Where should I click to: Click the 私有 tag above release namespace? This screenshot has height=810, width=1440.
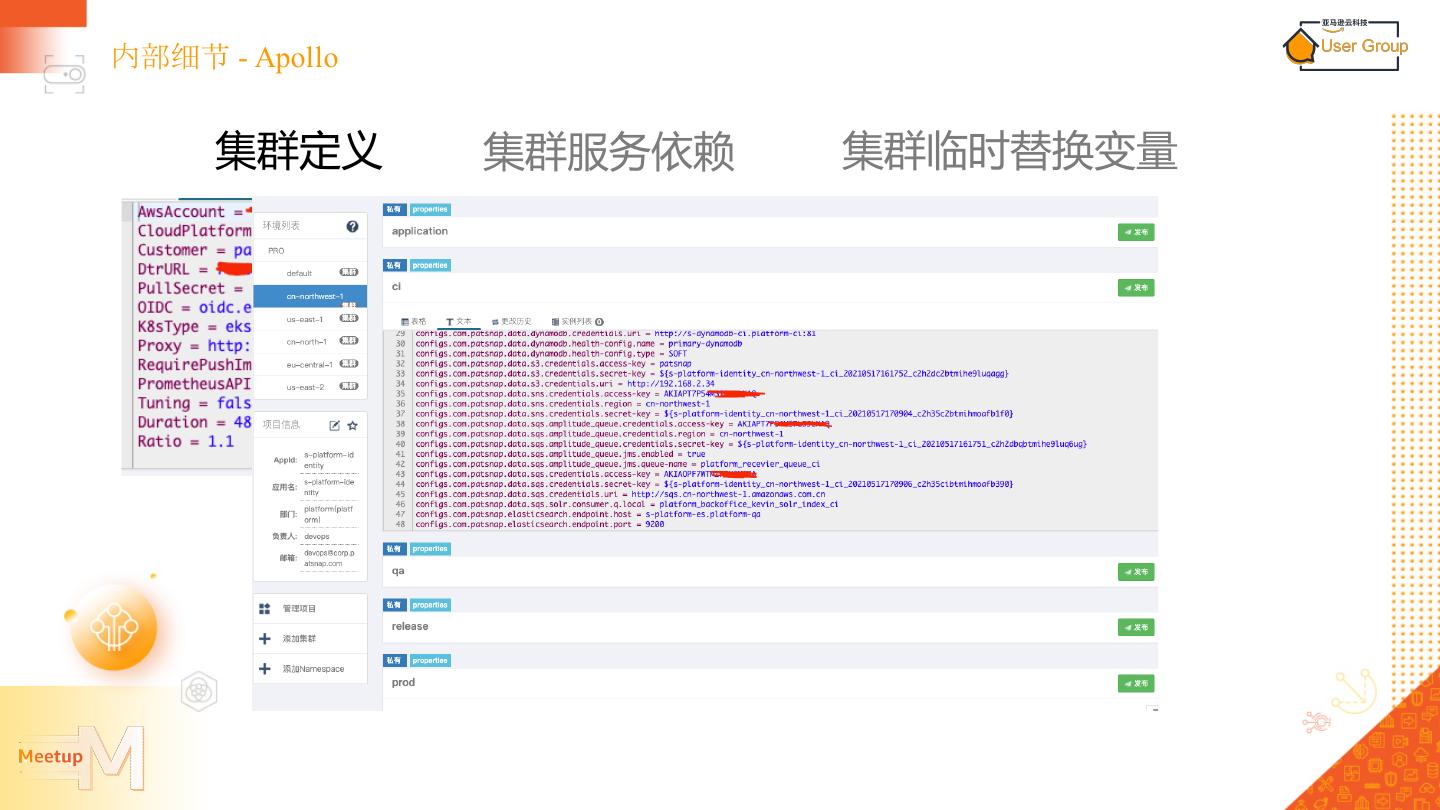[x=394, y=604]
